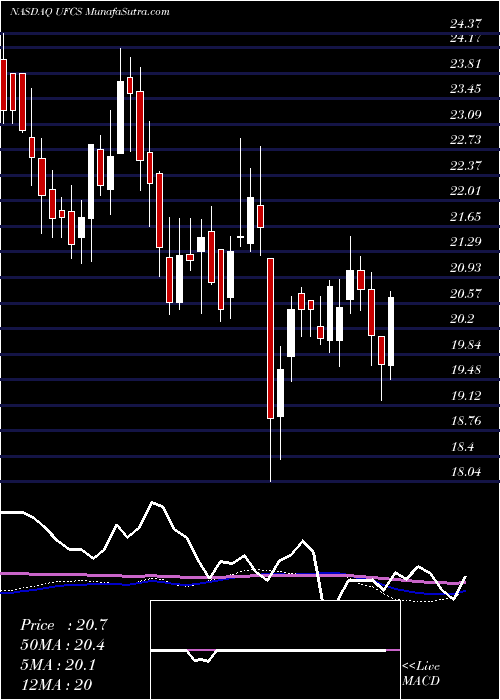This screenshot has width=500, height=700.
Task: Click the 20.2 price axis label
Action: point(461,320)
